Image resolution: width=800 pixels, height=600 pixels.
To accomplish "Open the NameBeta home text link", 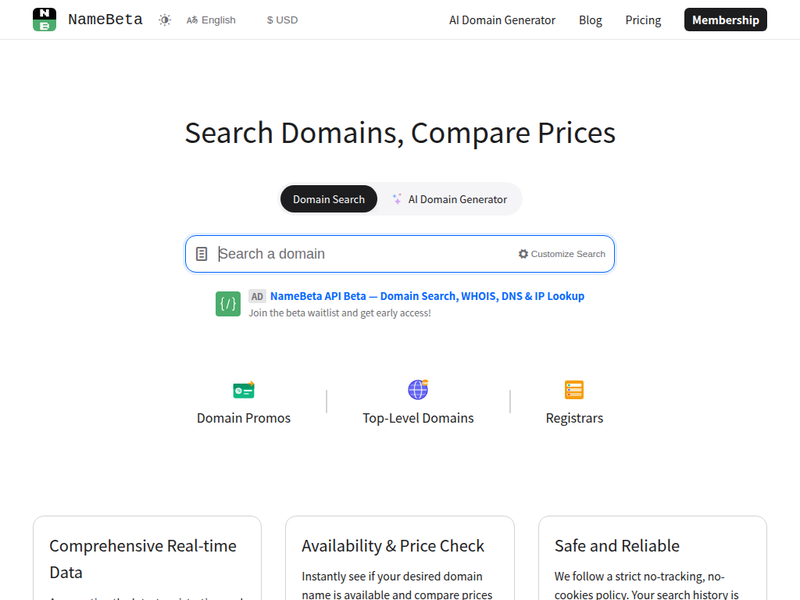I will click(x=105, y=19).
